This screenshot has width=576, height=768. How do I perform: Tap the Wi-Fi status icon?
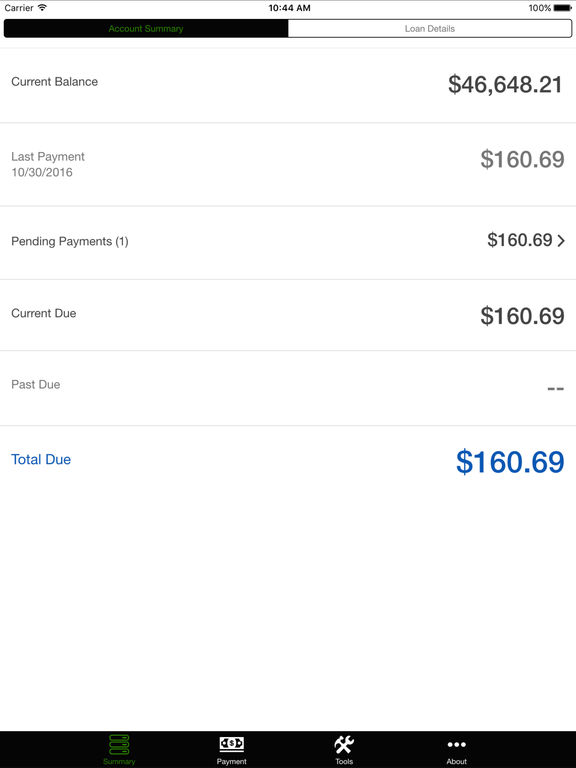click(x=43, y=8)
